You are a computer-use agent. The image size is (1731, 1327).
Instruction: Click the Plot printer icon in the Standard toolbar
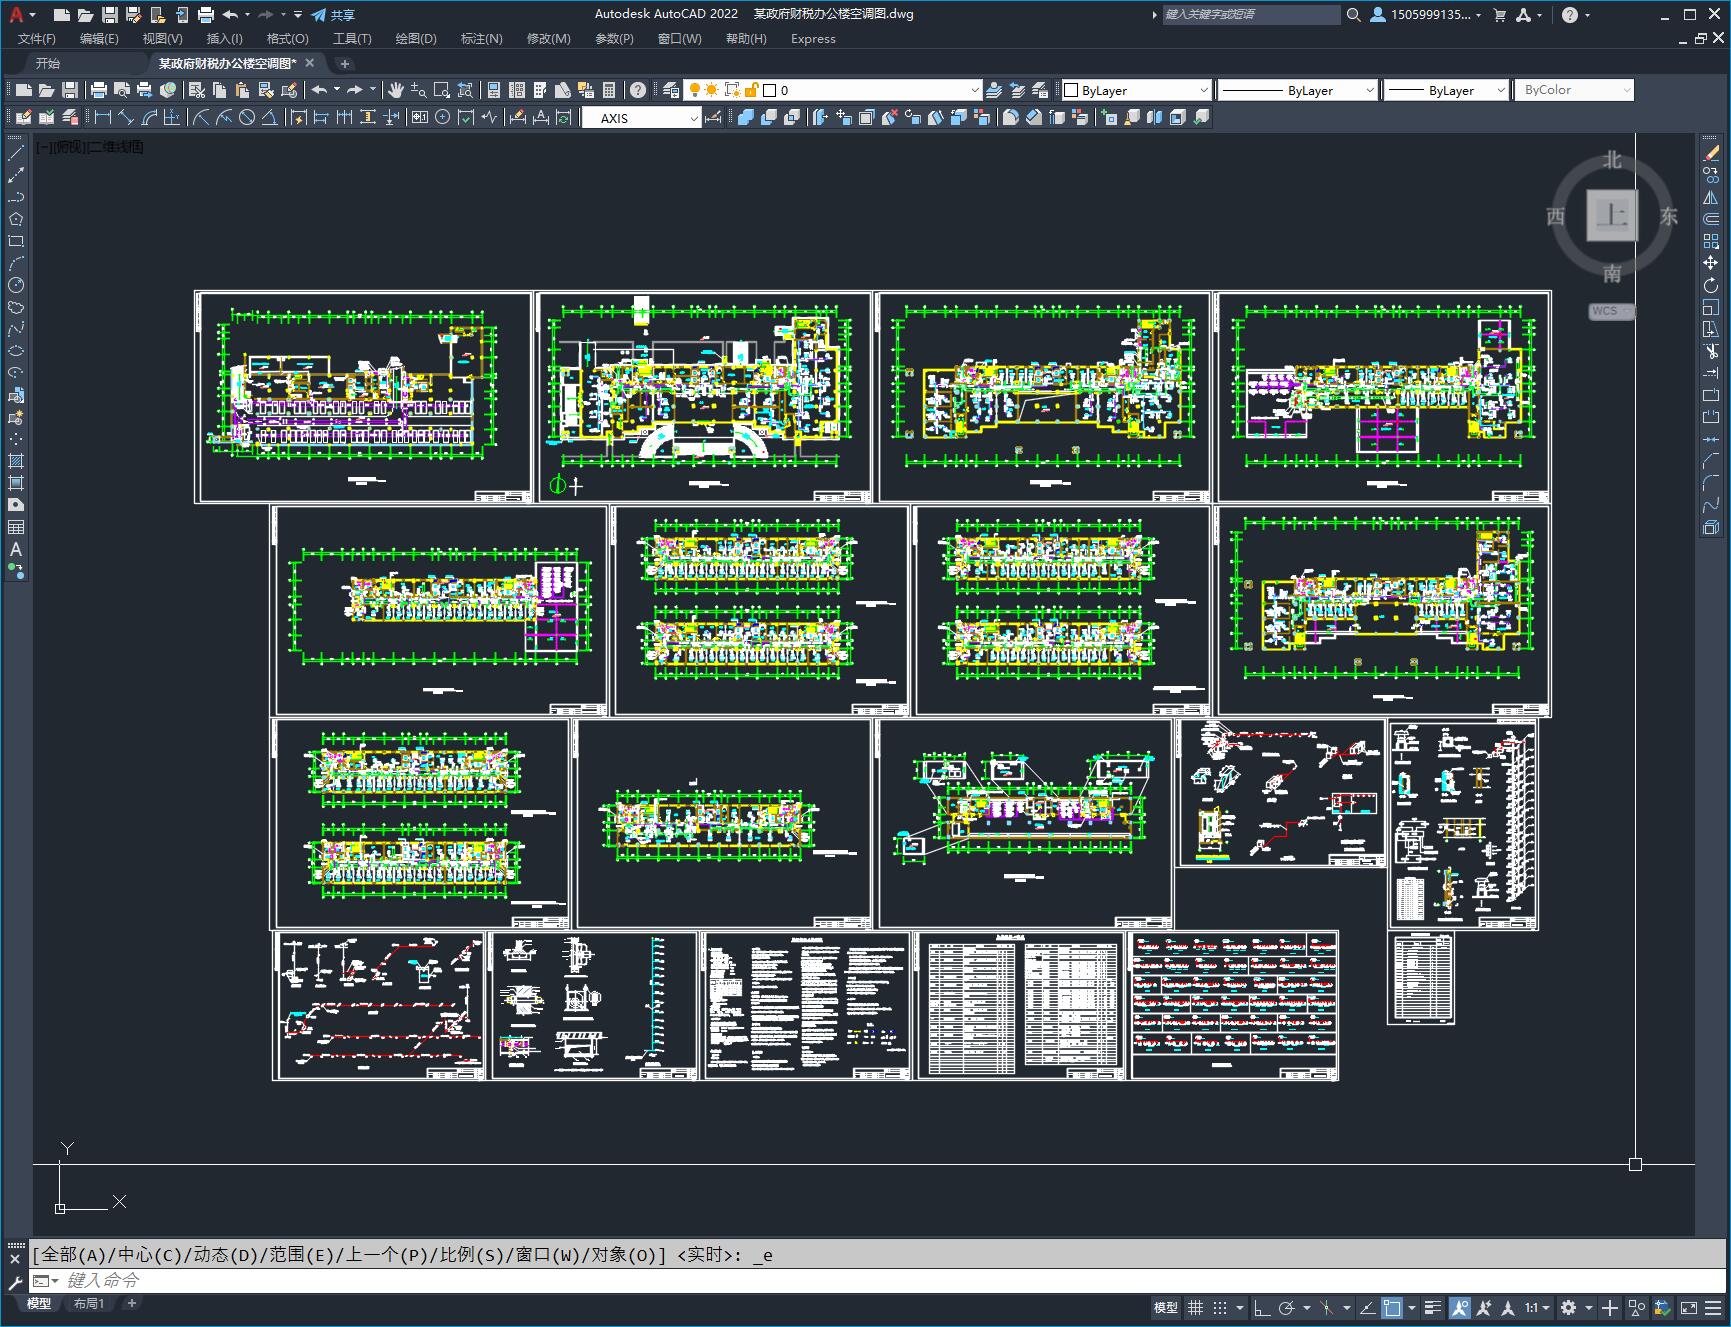point(99,90)
